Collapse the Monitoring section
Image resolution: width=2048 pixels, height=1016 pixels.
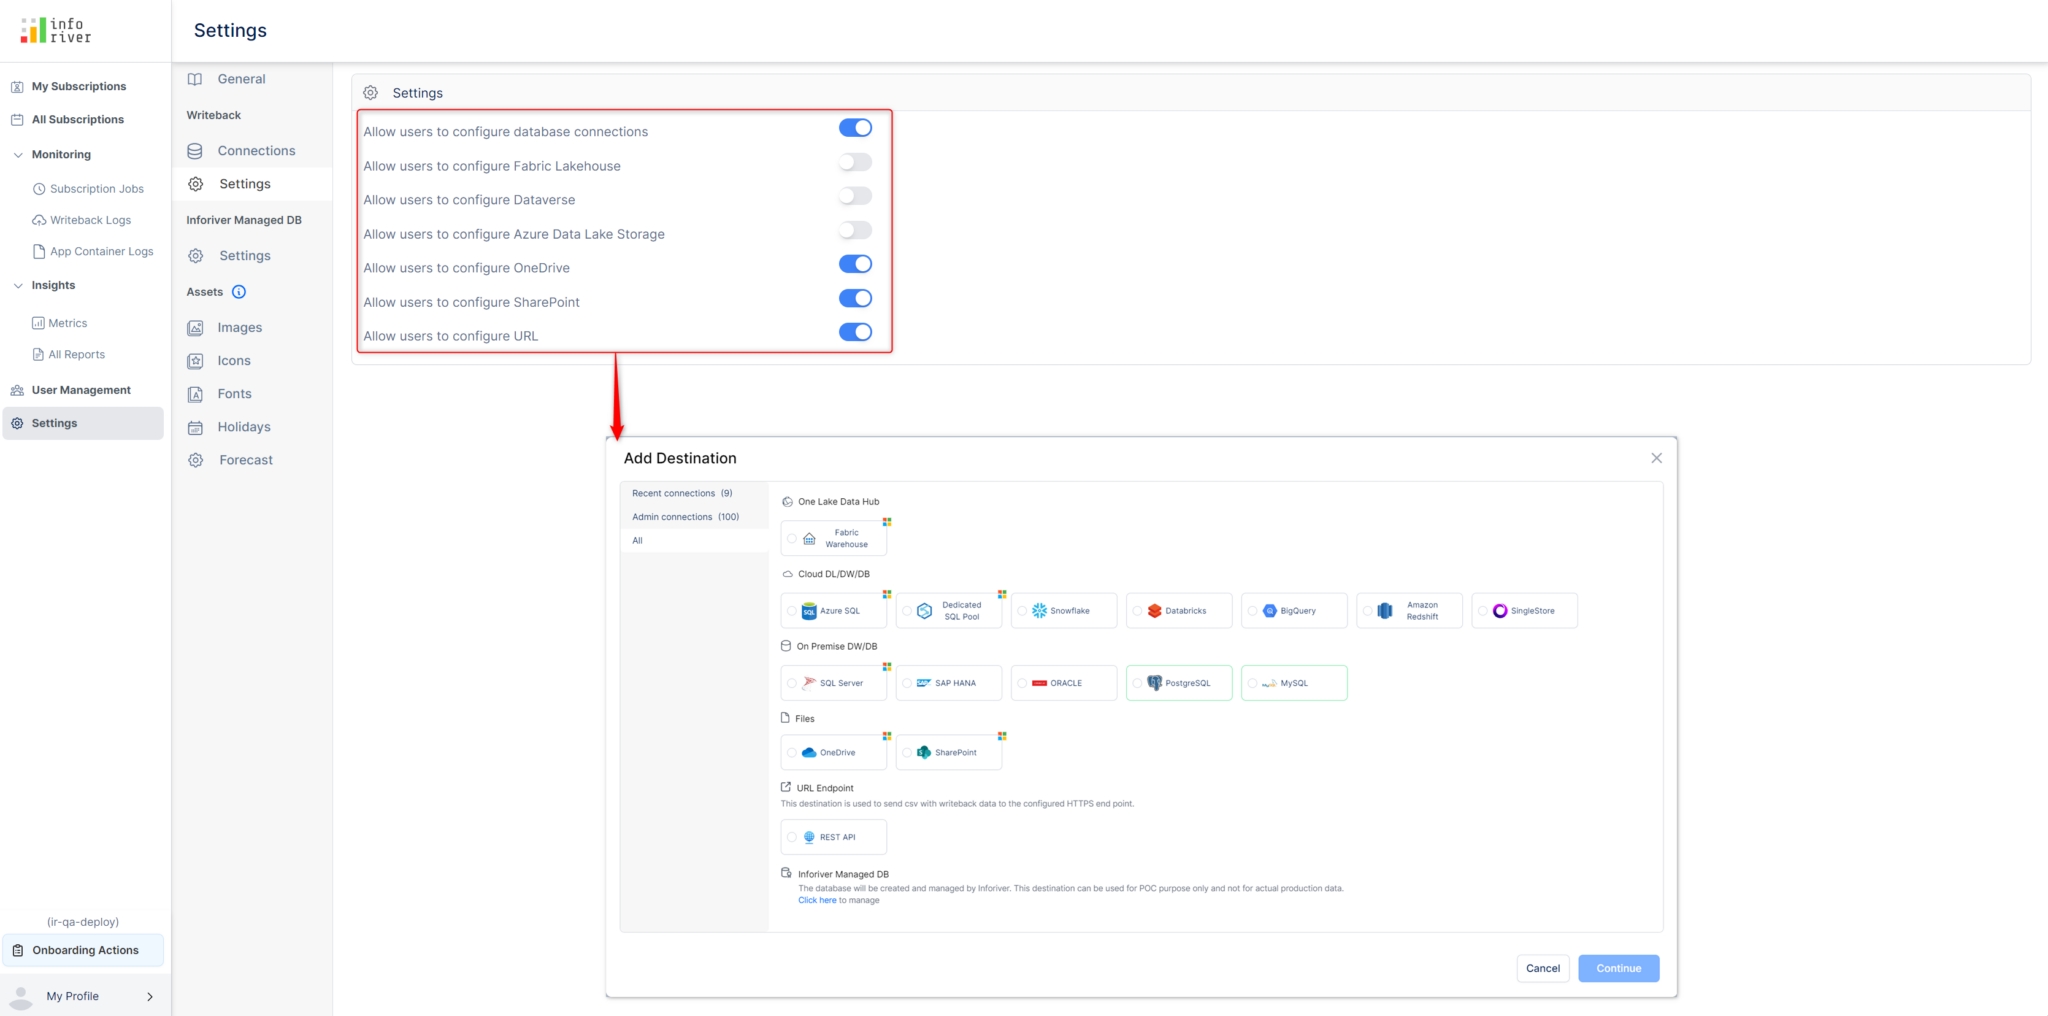coord(18,155)
